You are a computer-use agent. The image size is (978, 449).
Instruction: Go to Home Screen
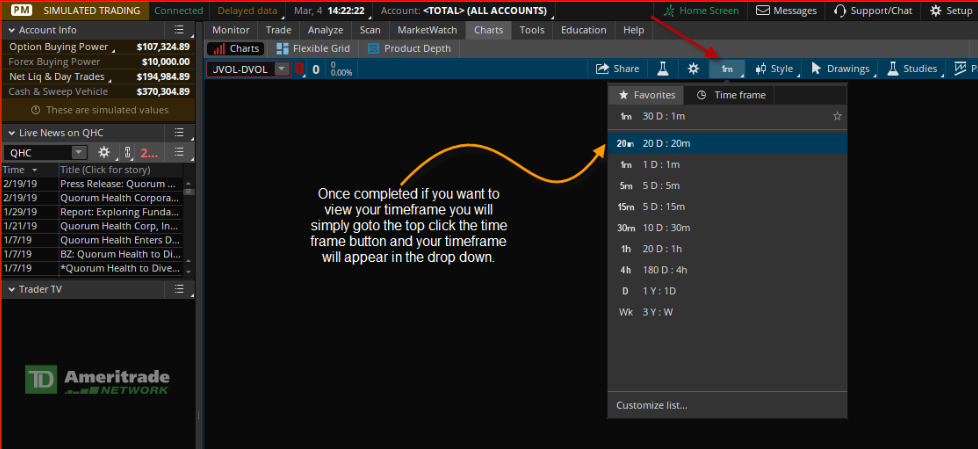[x=701, y=11]
